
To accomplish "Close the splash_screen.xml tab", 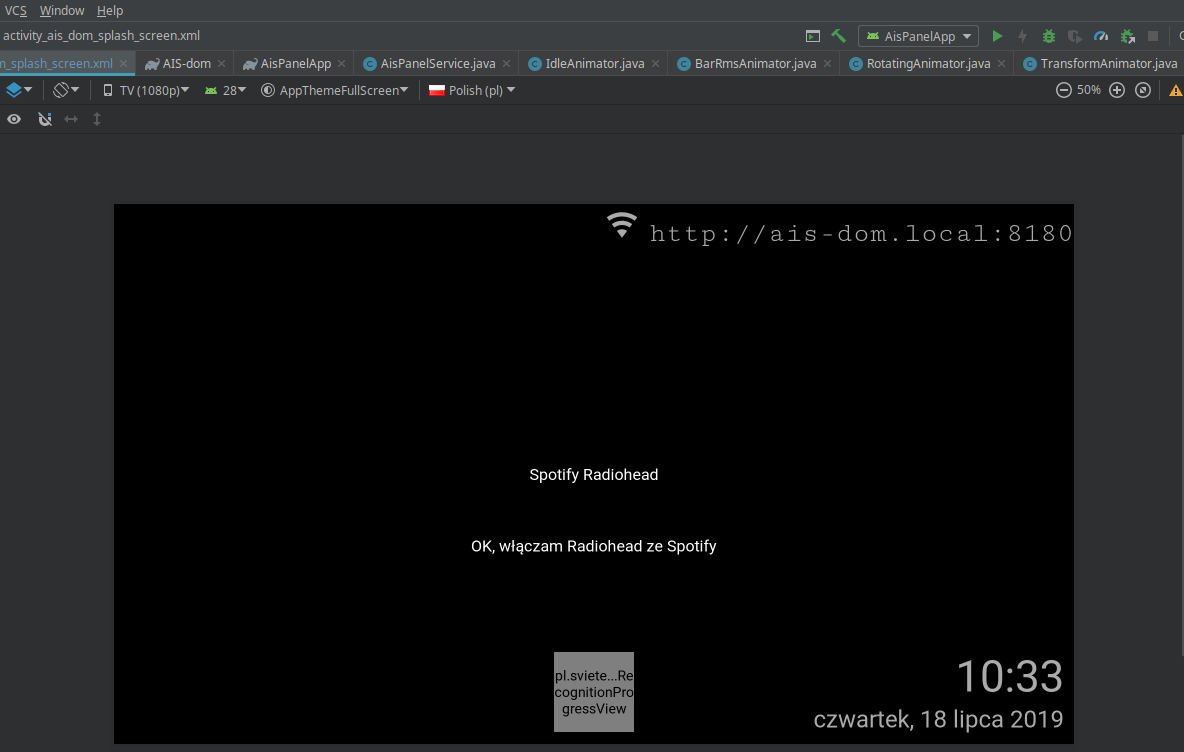I will pos(124,63).
